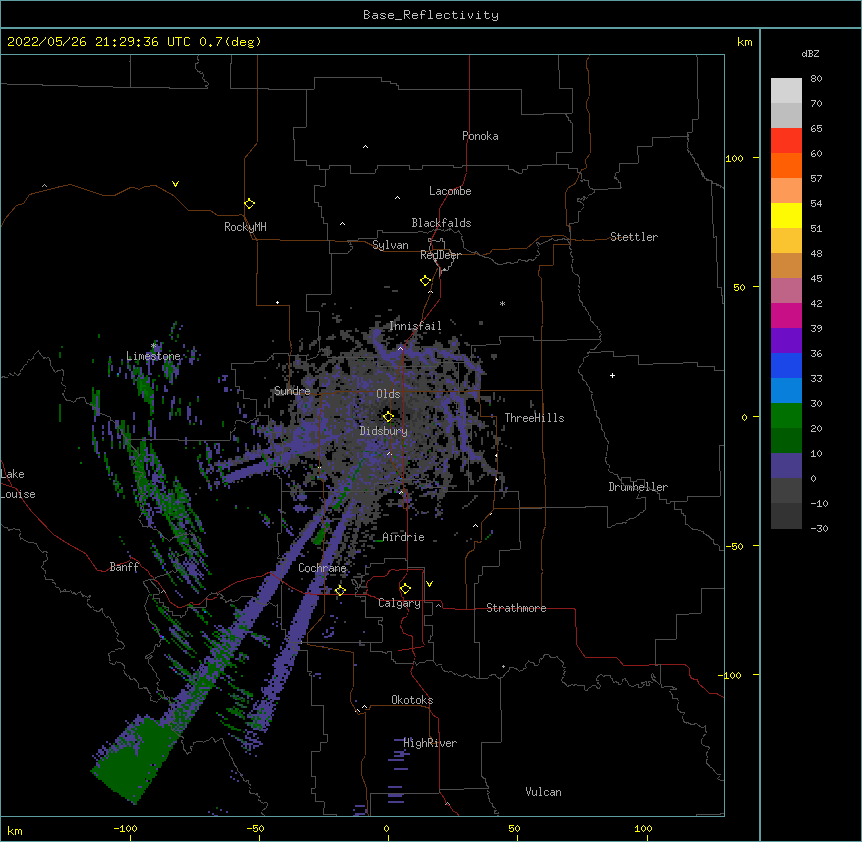
Task: Click the yellow V marker northwest of RockyMH
Action: 175,184
